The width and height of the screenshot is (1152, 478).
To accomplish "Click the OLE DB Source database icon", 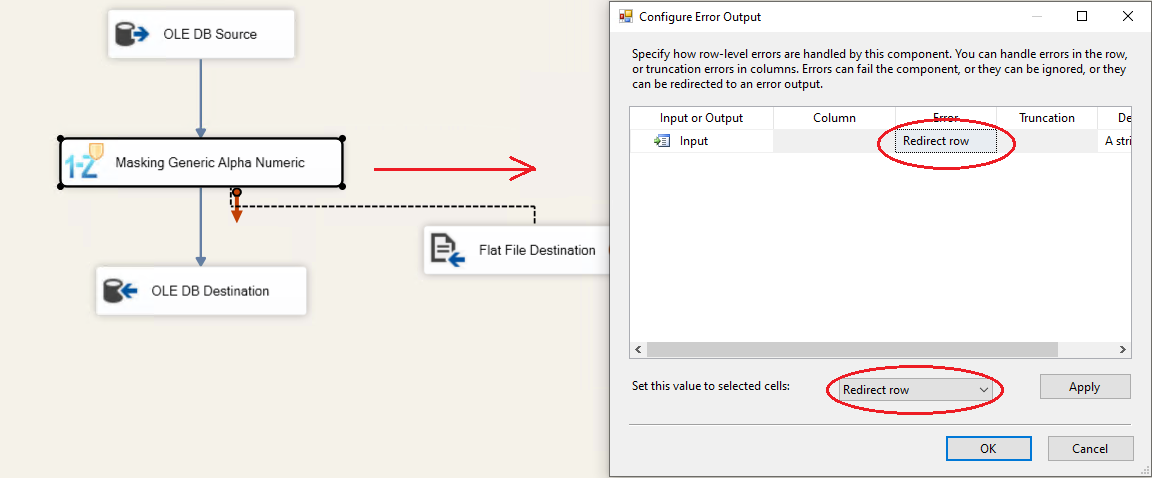I will click(x=133, y=35).
